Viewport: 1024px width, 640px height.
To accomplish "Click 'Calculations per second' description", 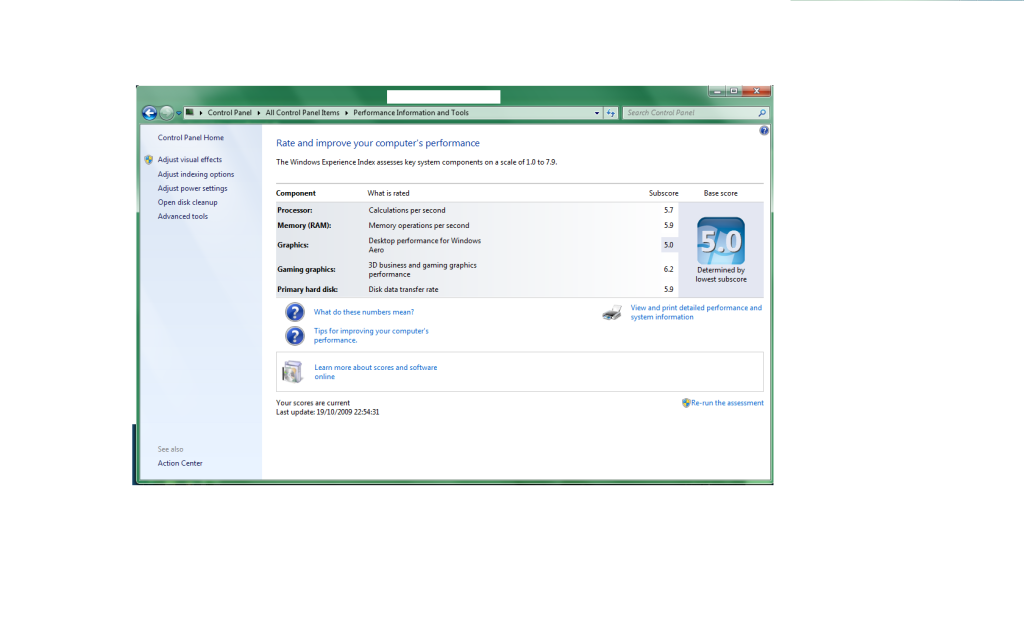I will coord(407,211).
